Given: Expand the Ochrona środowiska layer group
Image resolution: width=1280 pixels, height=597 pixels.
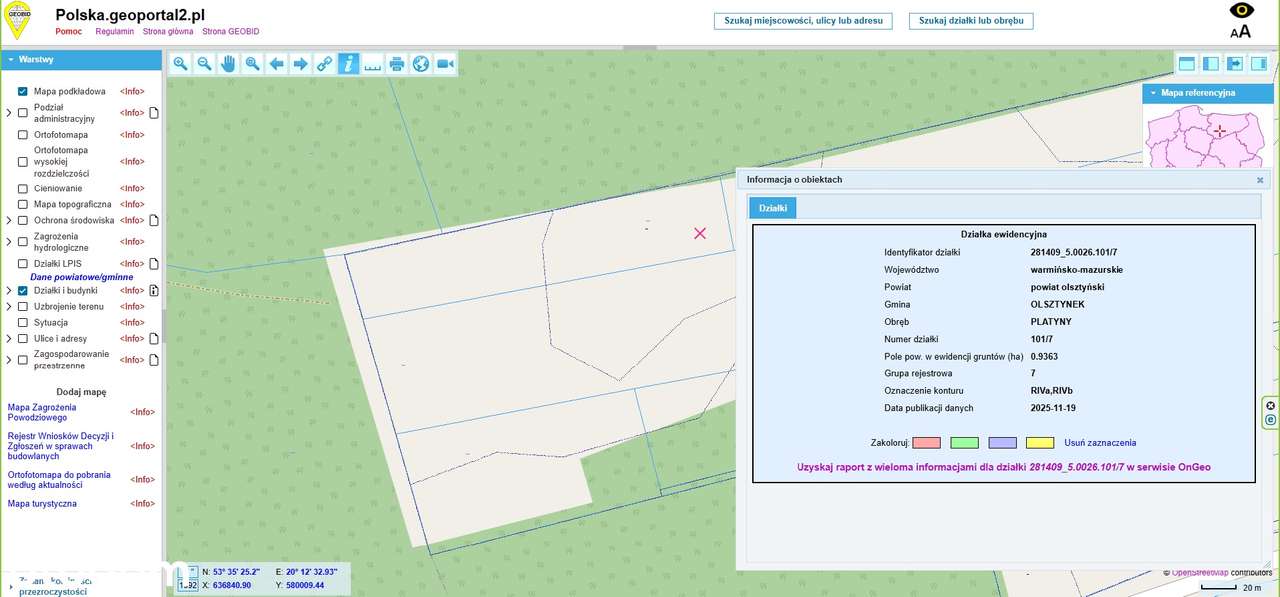Looking at the screenshot, I should [x=9, y=220].
